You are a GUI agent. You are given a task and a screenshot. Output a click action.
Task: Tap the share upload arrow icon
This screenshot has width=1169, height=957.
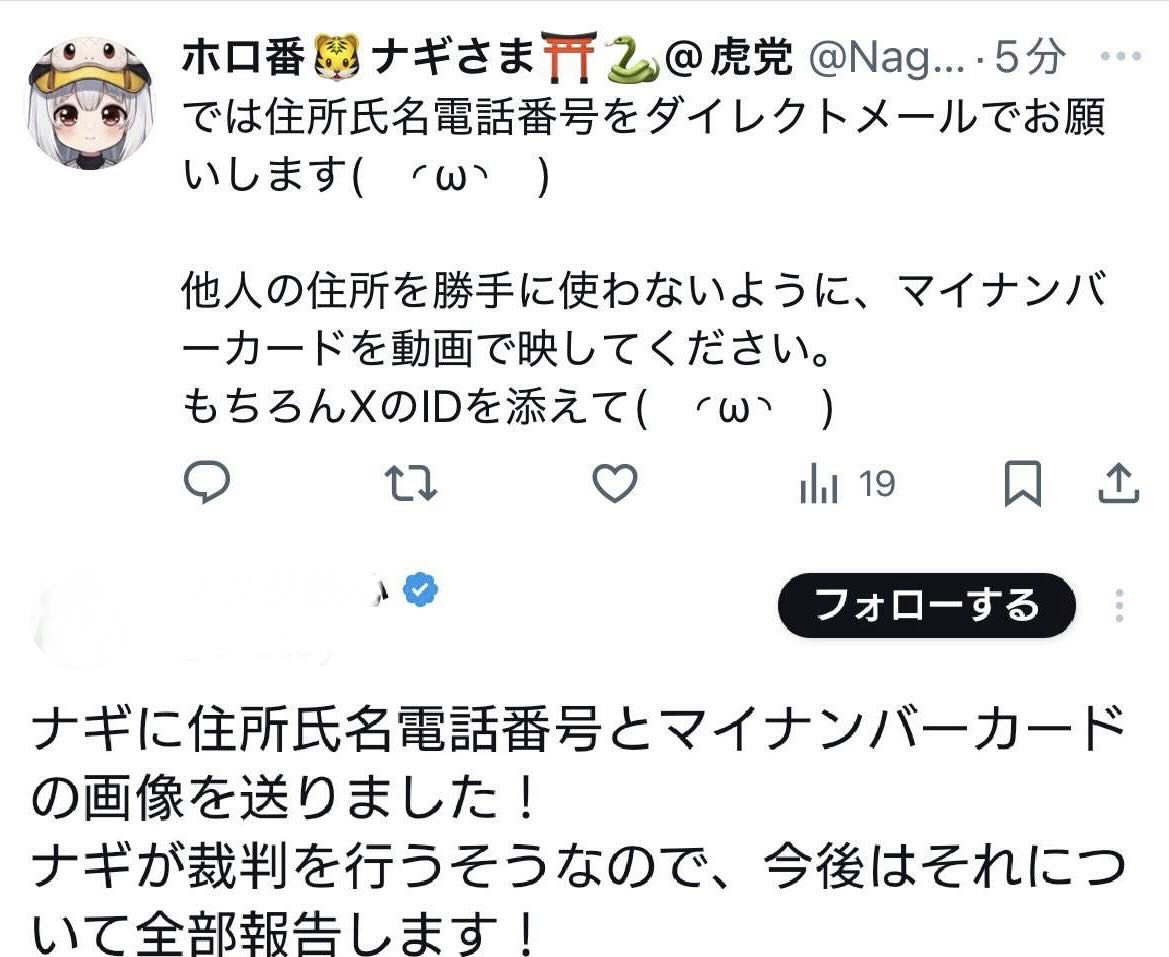point(1118,483)
